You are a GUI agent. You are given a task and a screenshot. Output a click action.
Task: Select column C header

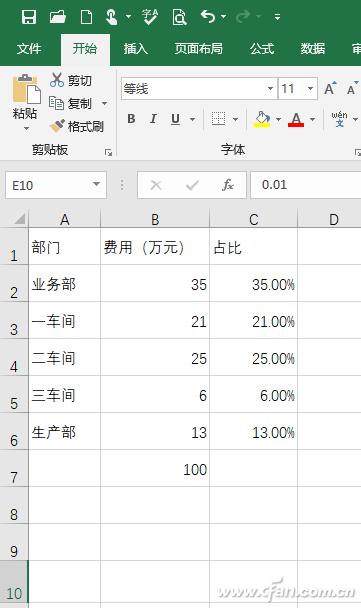(254, 219)
